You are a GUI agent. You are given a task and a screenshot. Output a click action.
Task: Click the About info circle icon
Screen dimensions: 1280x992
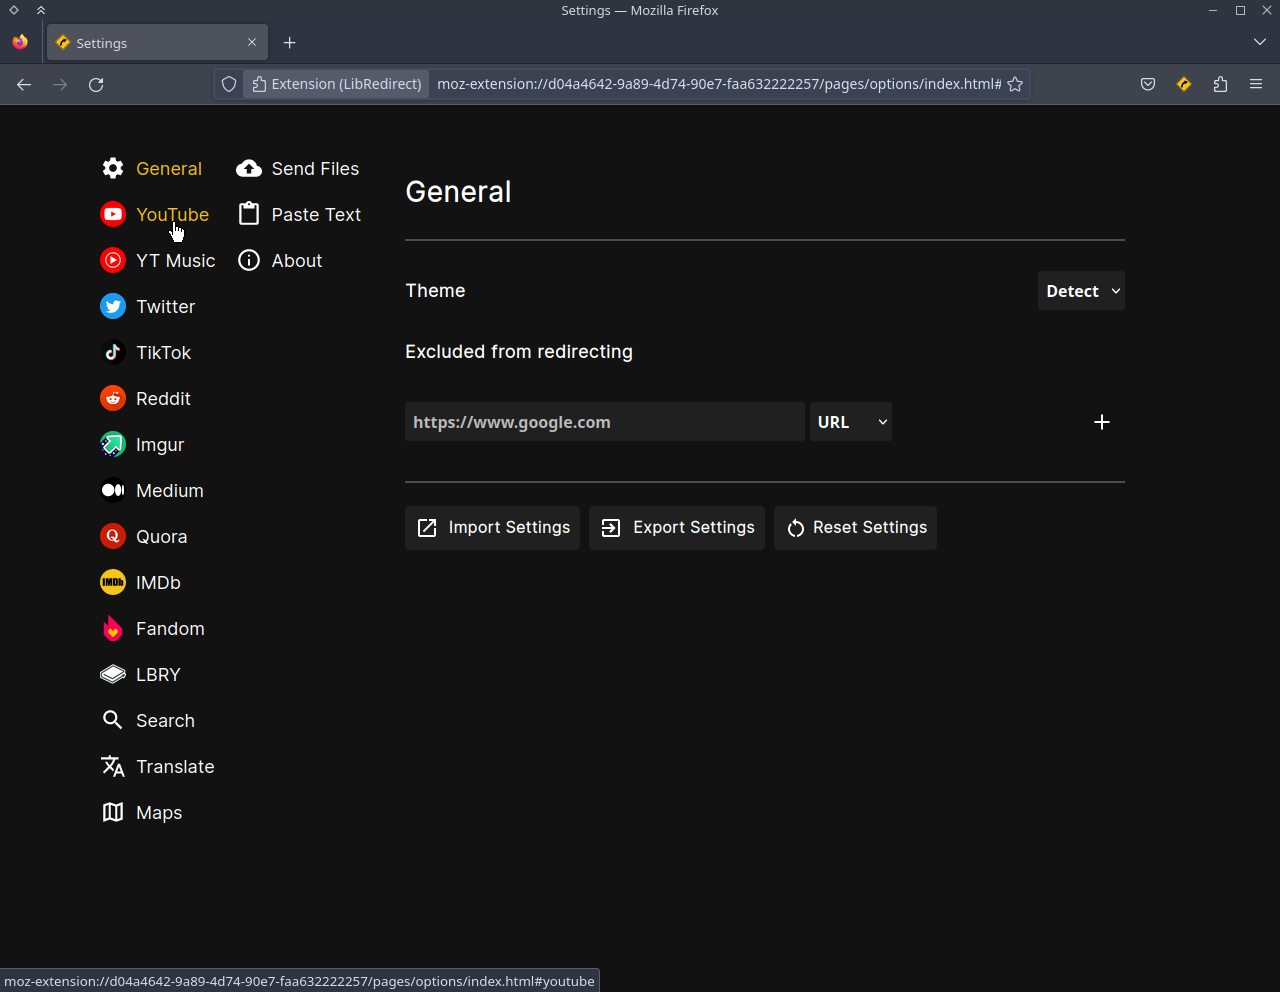coord(249,260)
